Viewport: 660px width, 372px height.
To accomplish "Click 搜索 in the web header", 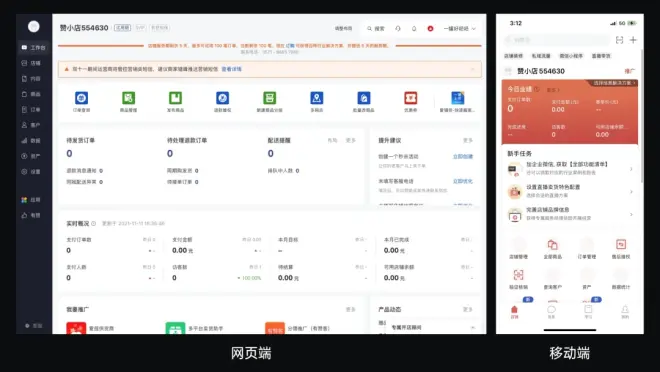I will click(x=375, y=29).
